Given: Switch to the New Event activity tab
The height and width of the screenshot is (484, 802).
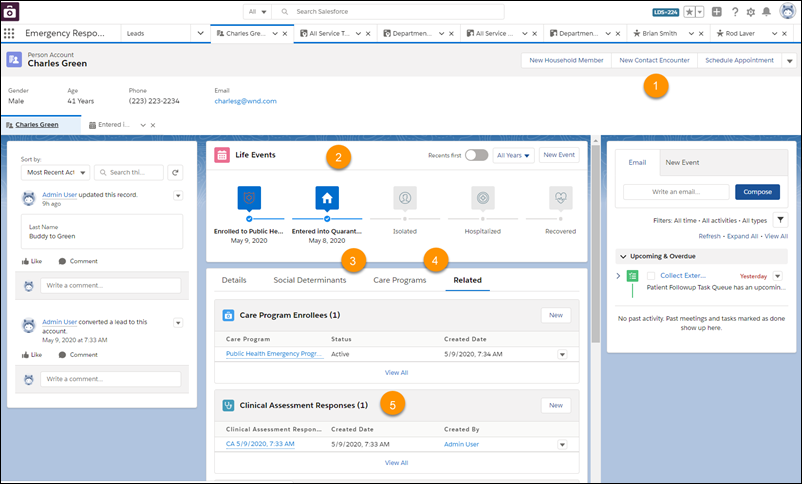Looking at the screenshot, I should (x=682, y=163).
